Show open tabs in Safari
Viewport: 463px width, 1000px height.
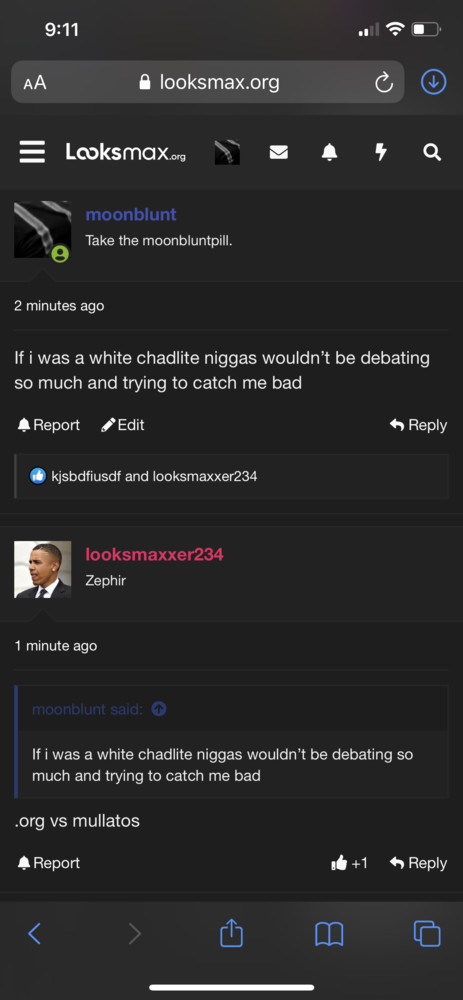427,934
